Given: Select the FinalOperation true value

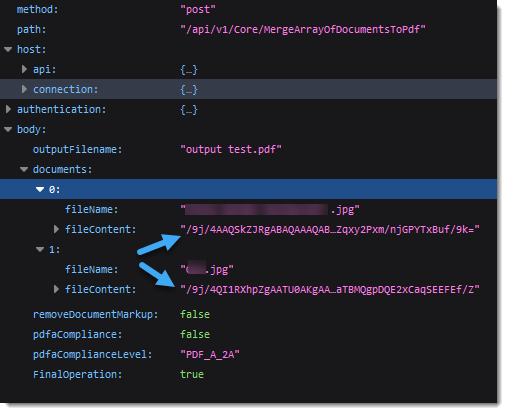Looking at the screenshot, I should point(192,374).
